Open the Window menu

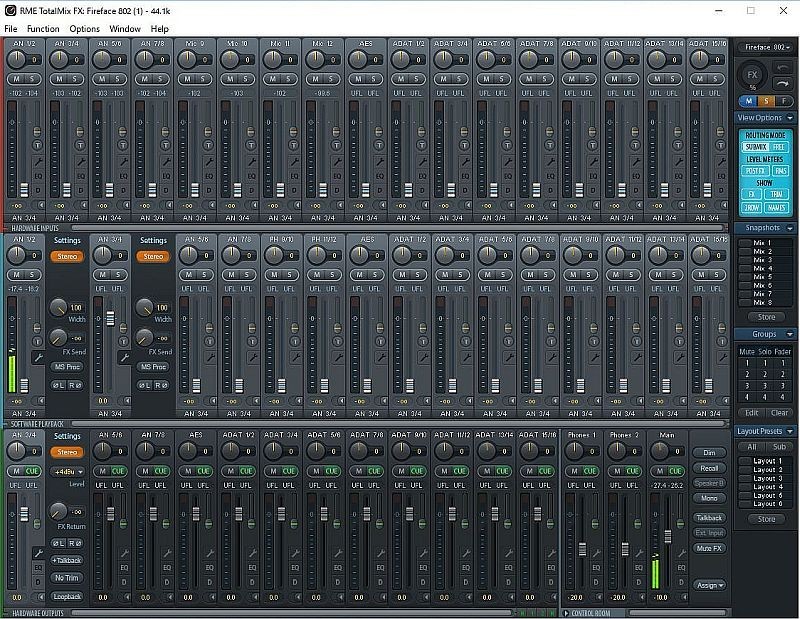click(x=124, y=29)
